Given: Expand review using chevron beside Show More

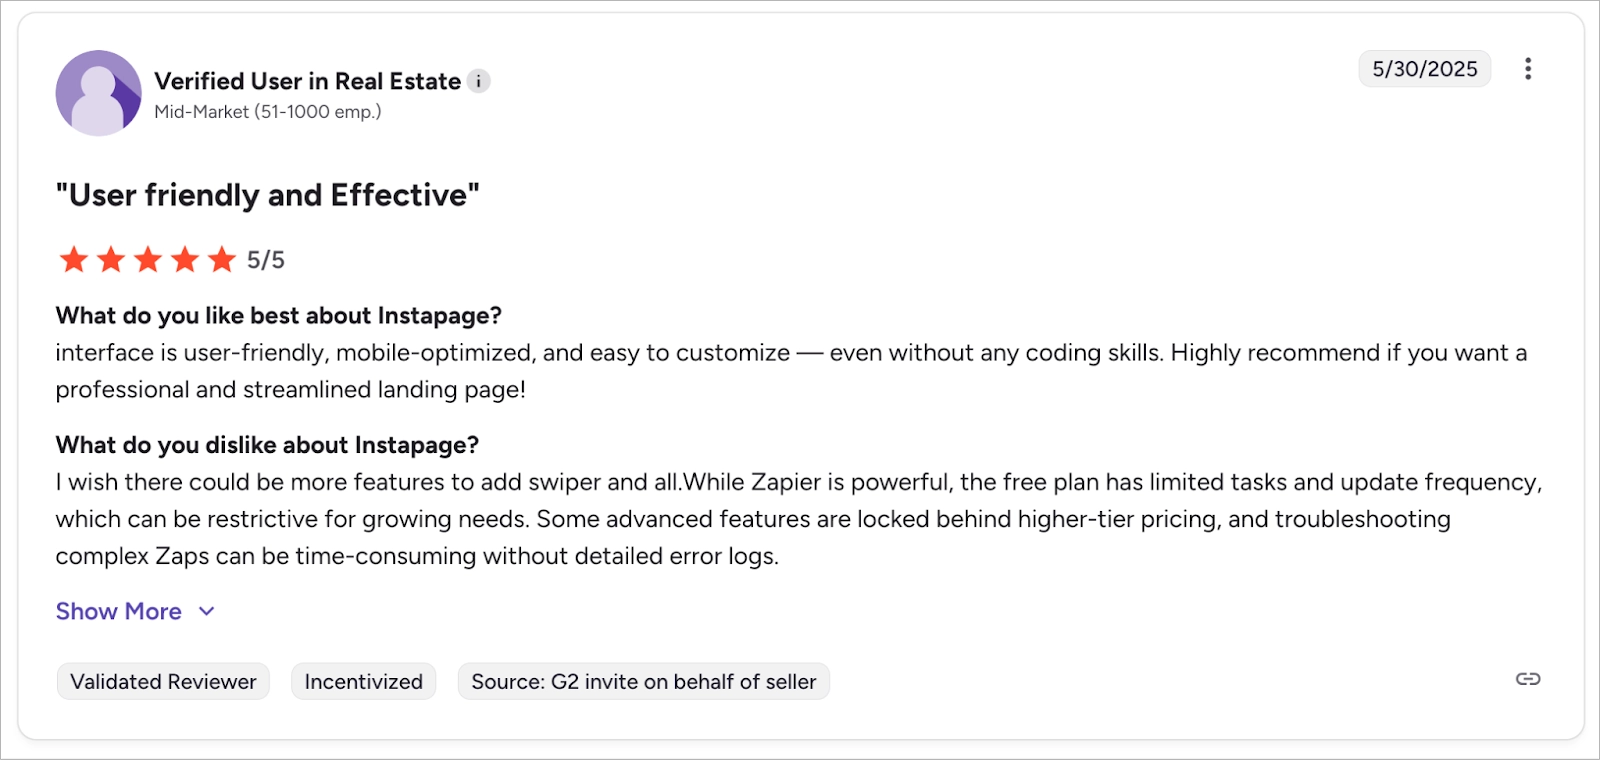Looking at the screenshot, I should tap(207, 611).
